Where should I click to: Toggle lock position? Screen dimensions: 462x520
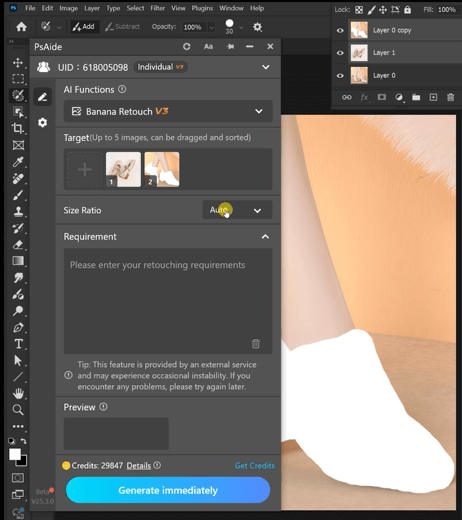click(x=383, y=10)
